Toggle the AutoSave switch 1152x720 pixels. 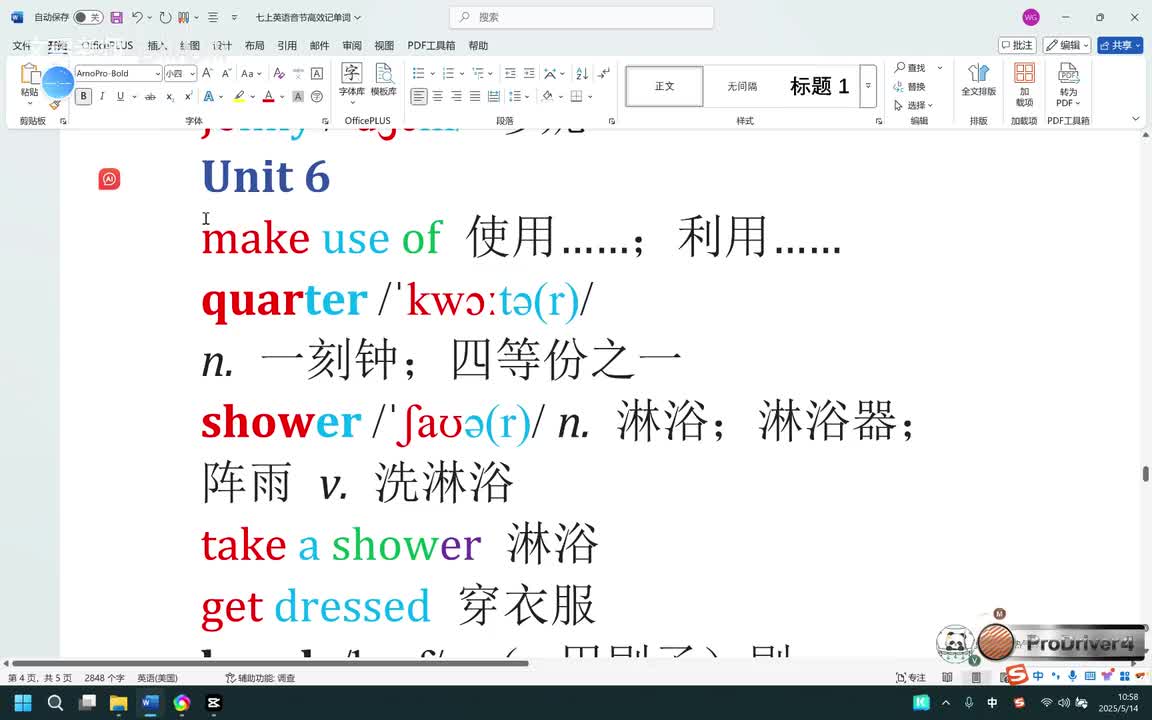click(88, 17)
